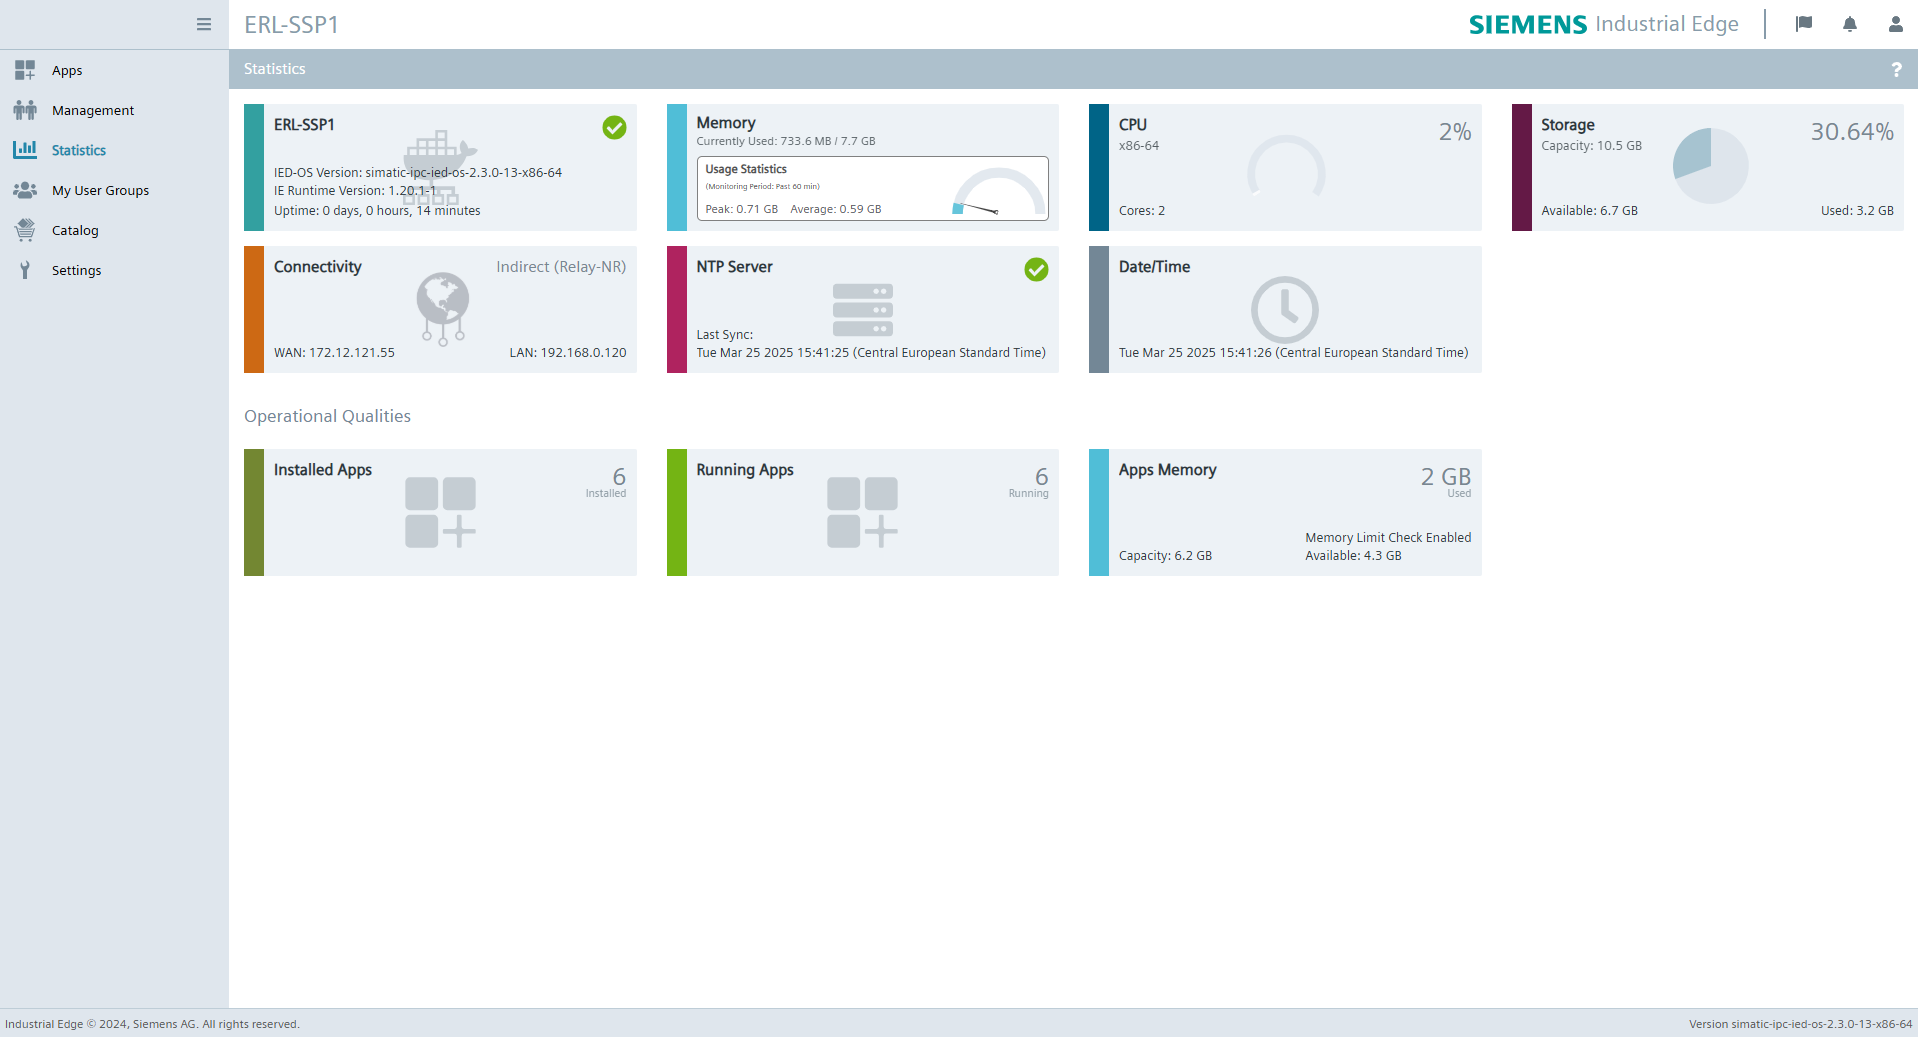Open help question mark in Statistics bar
This screenshot has width=1918, height=1037.
point(1896,69)
